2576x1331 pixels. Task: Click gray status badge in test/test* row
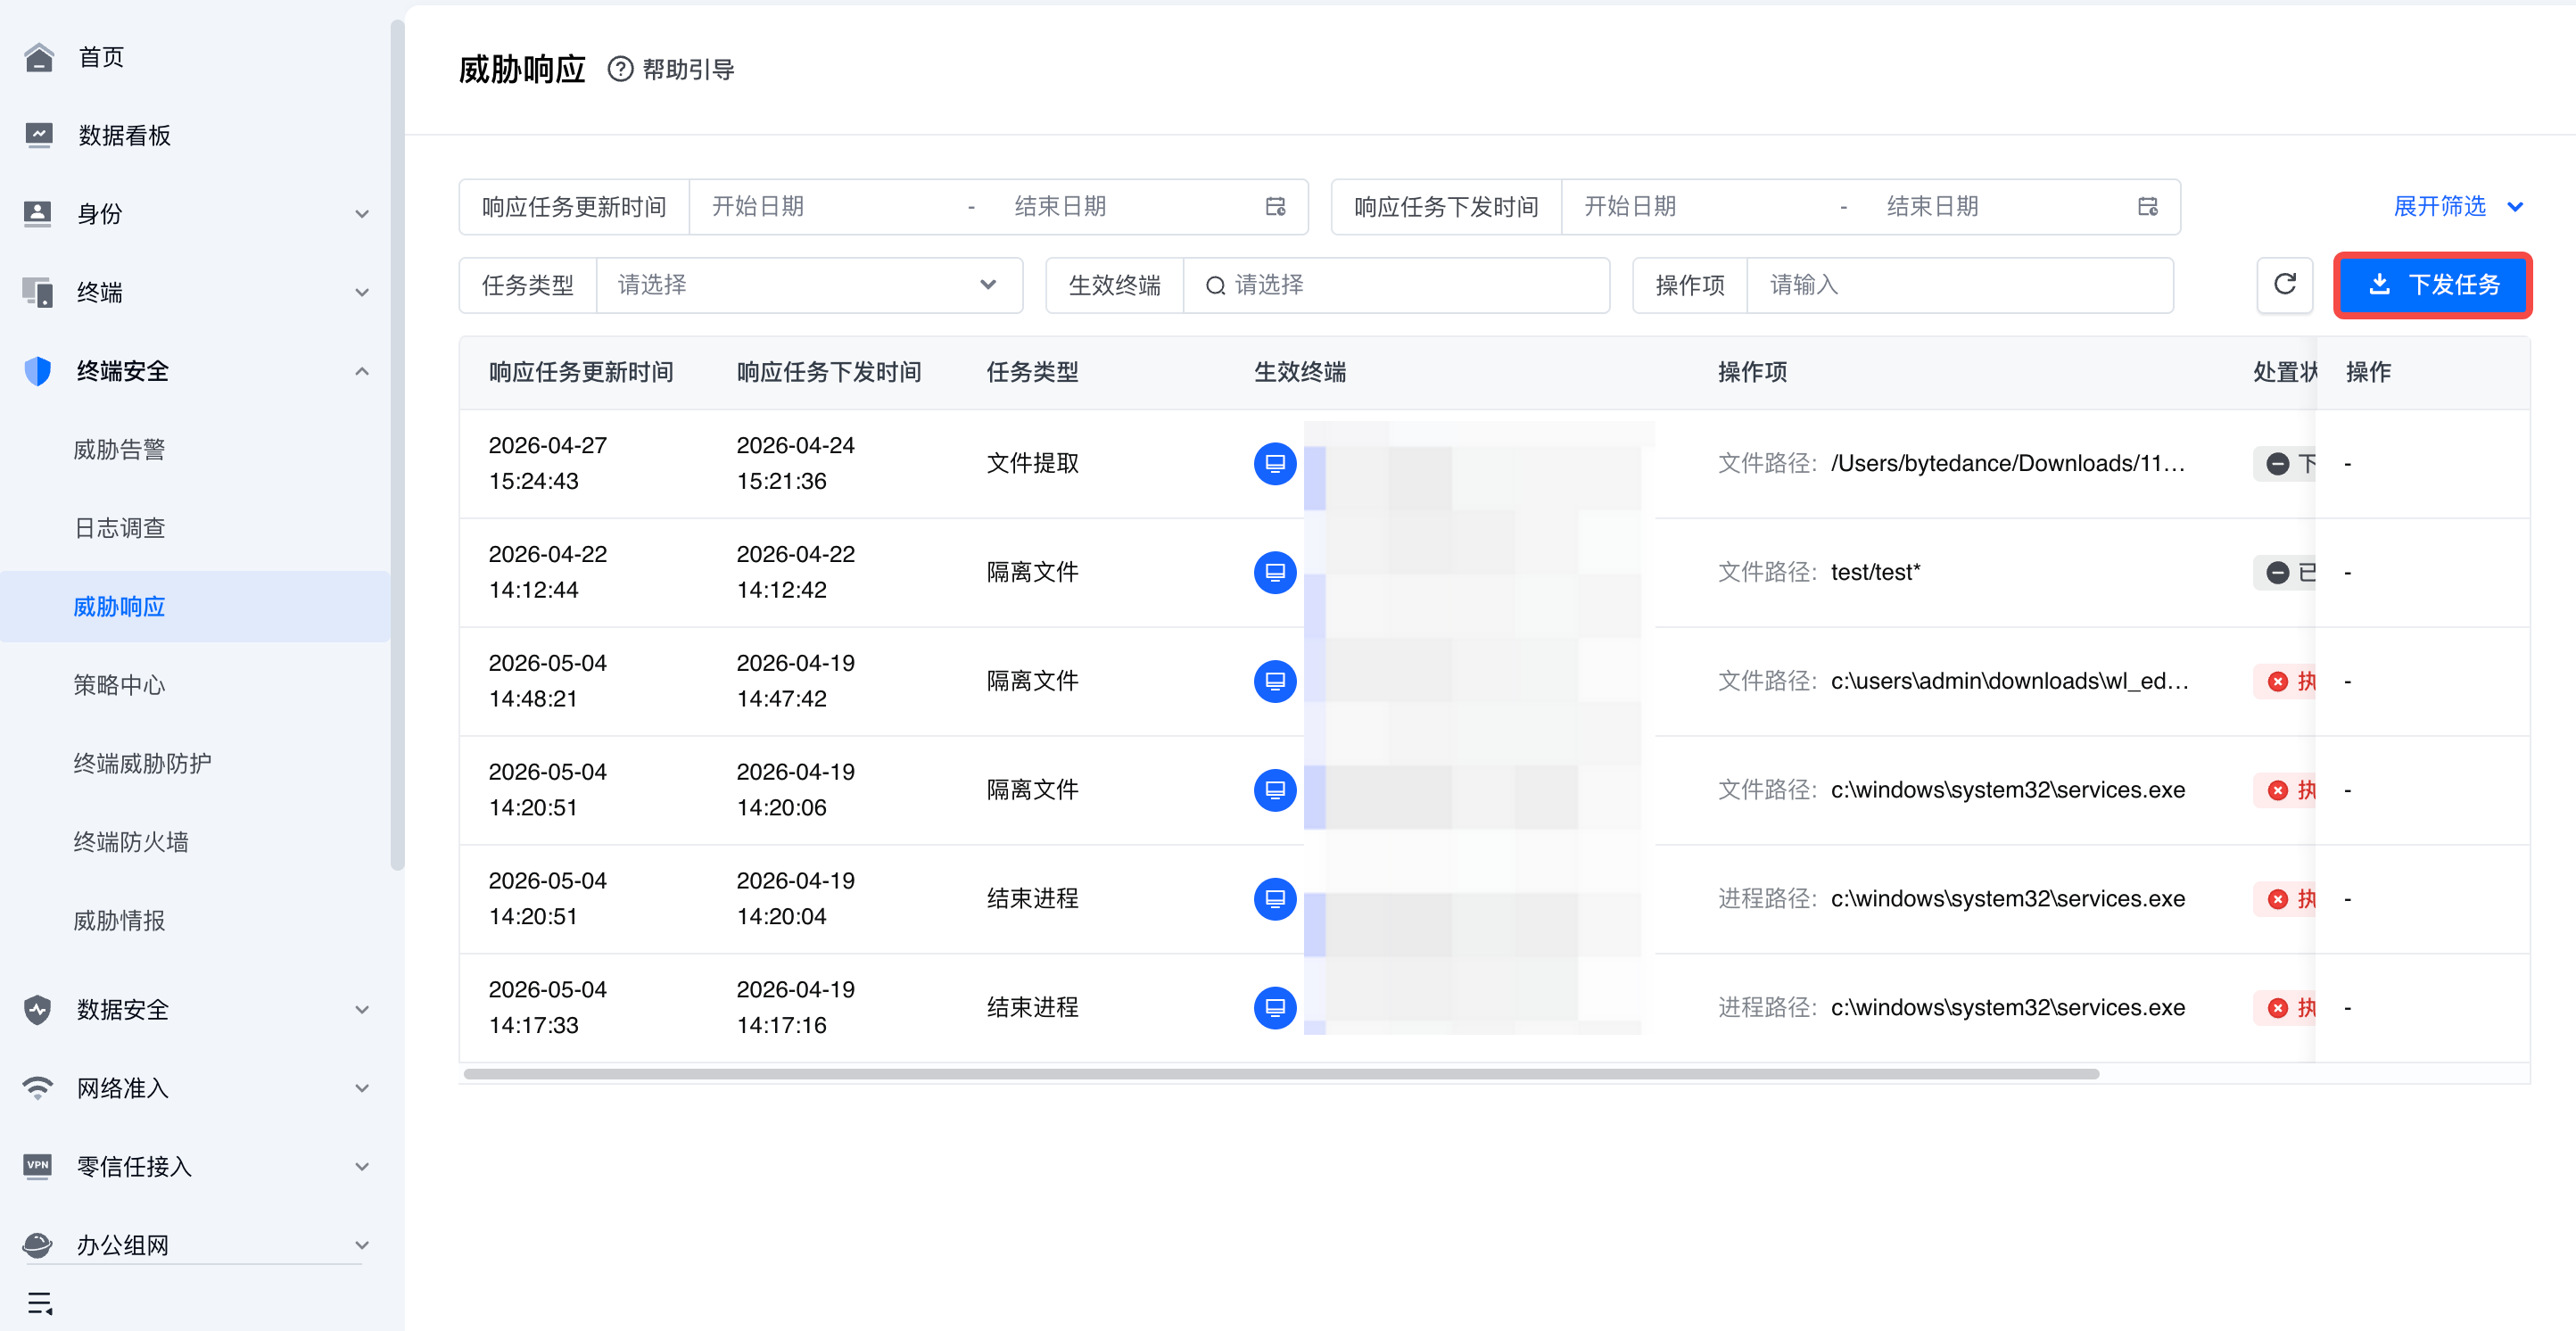[2285, 572]
